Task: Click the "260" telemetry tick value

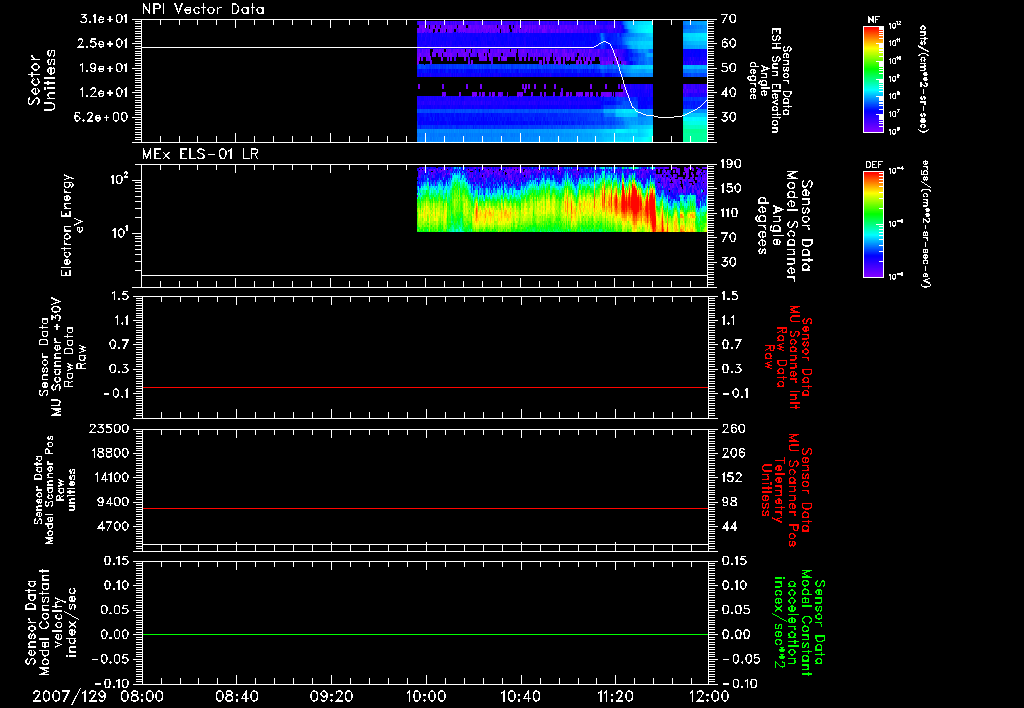Action: (733, 429)
